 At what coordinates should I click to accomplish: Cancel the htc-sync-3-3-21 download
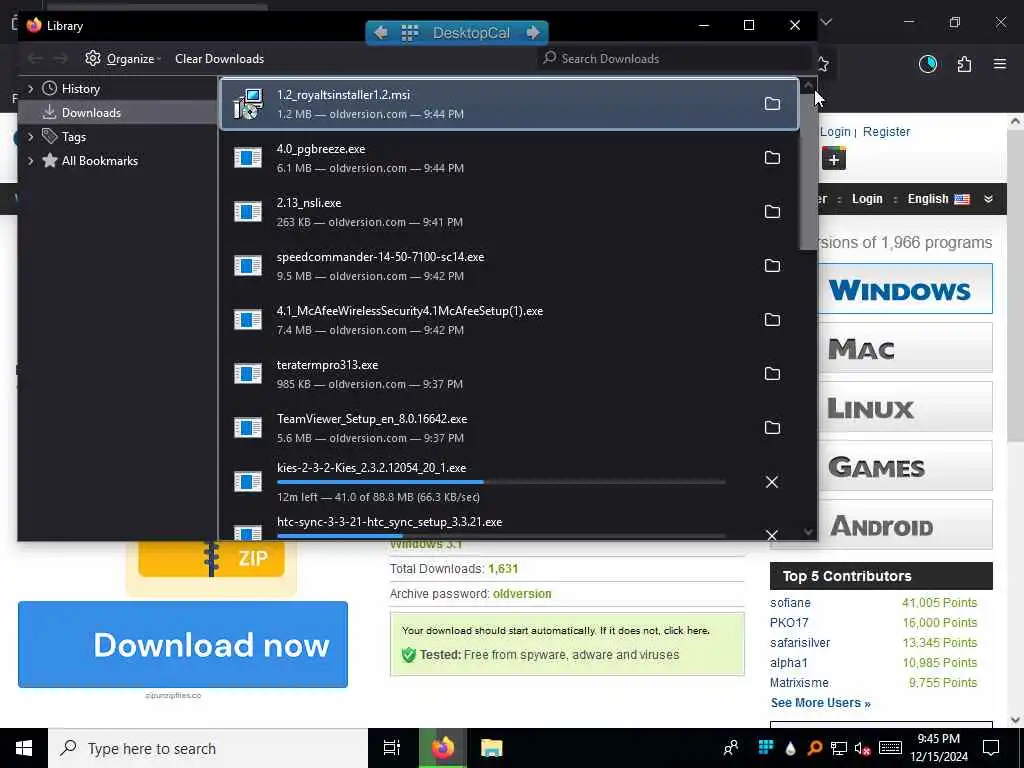point(772,535)
